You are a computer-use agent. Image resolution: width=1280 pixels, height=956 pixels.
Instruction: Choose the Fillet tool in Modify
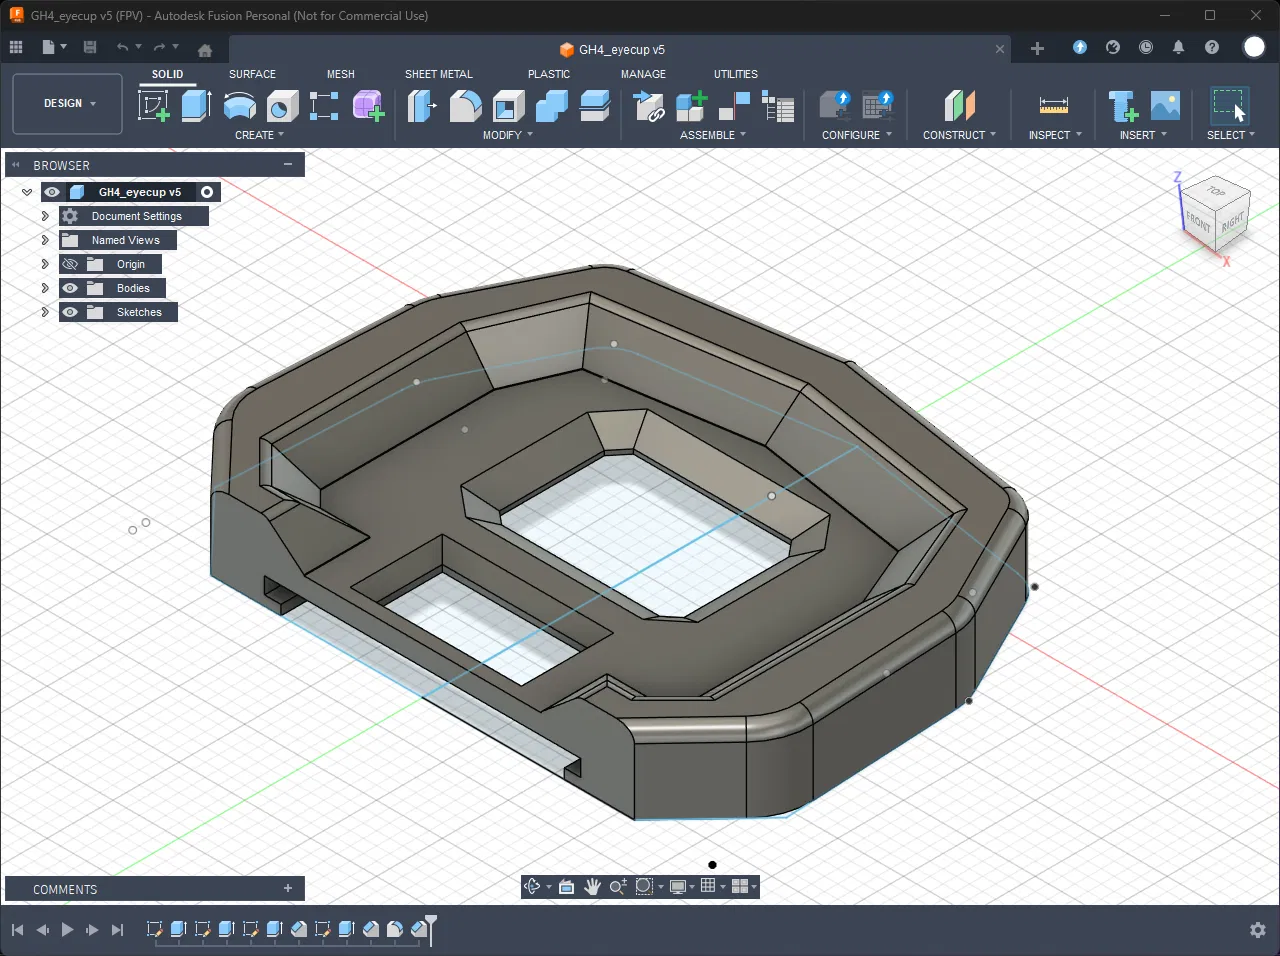coord(465,105)
